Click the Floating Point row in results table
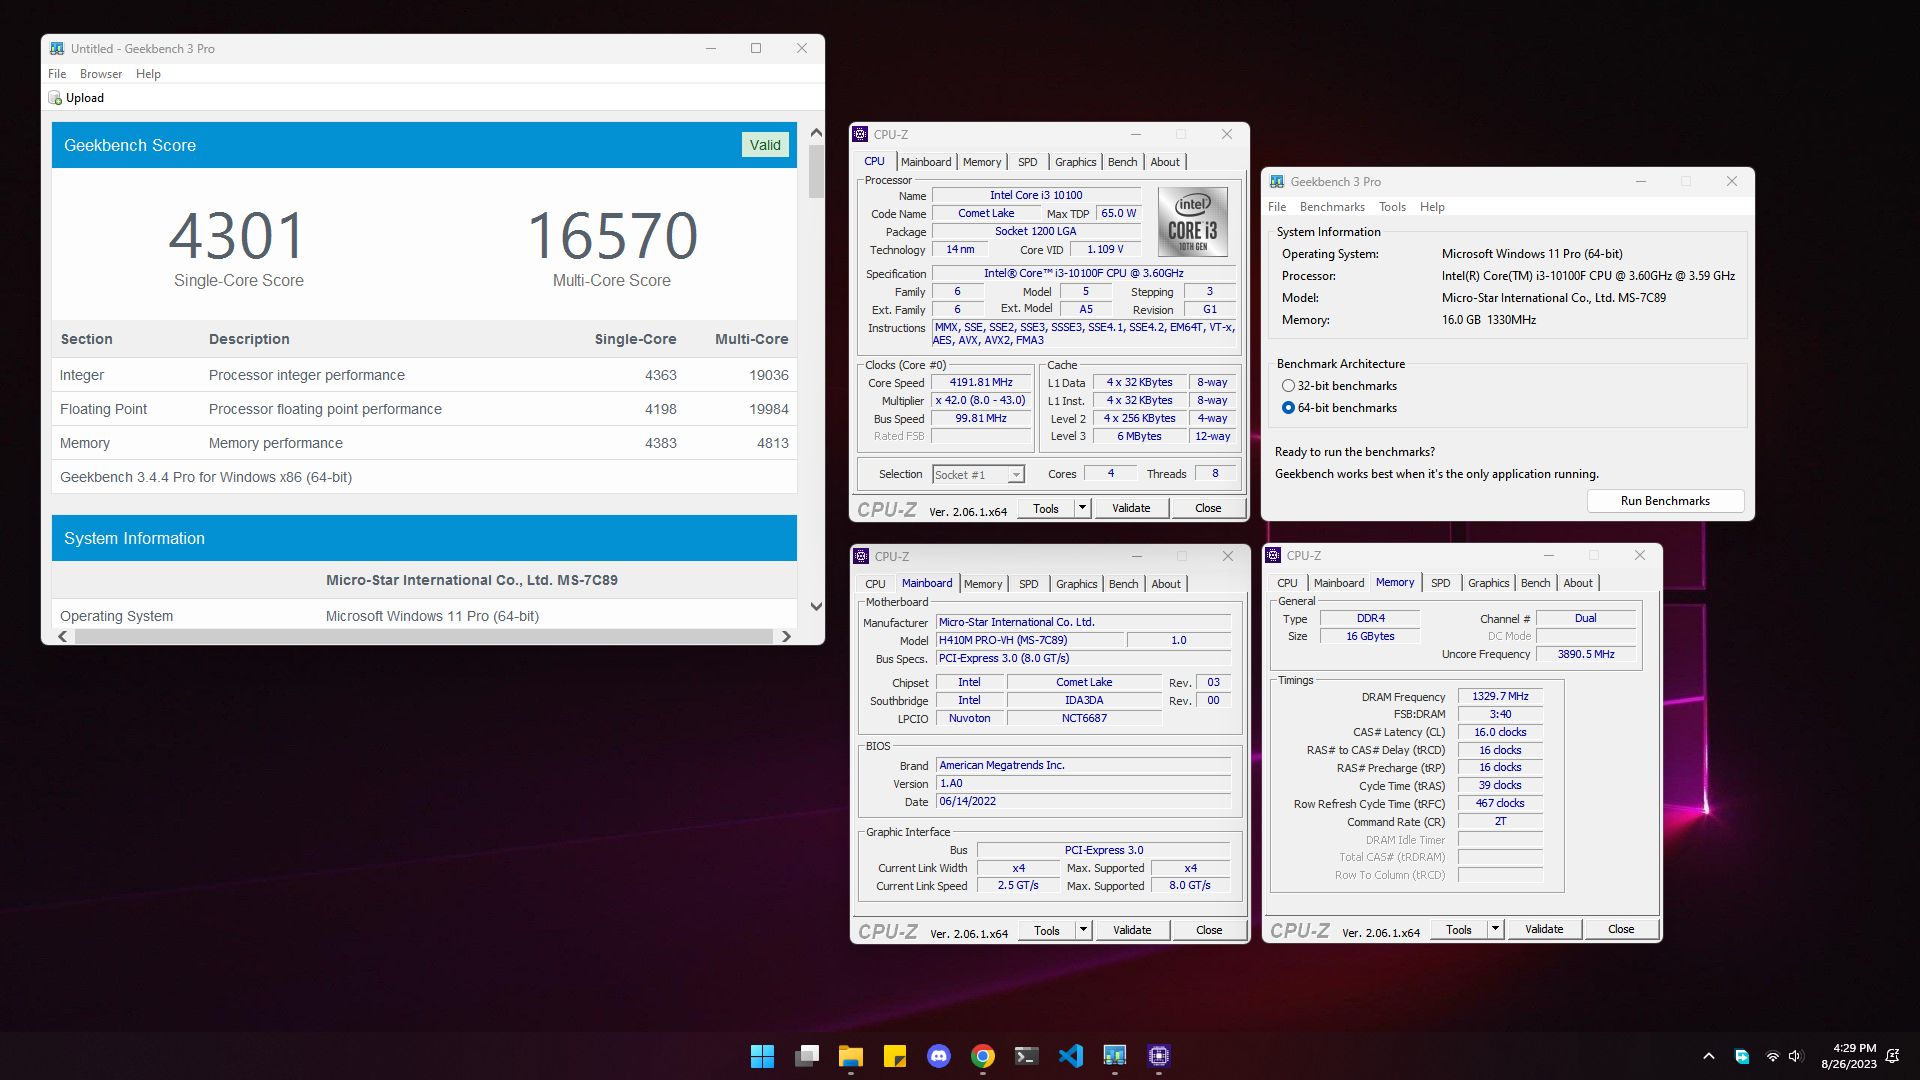 pos(424,409)
